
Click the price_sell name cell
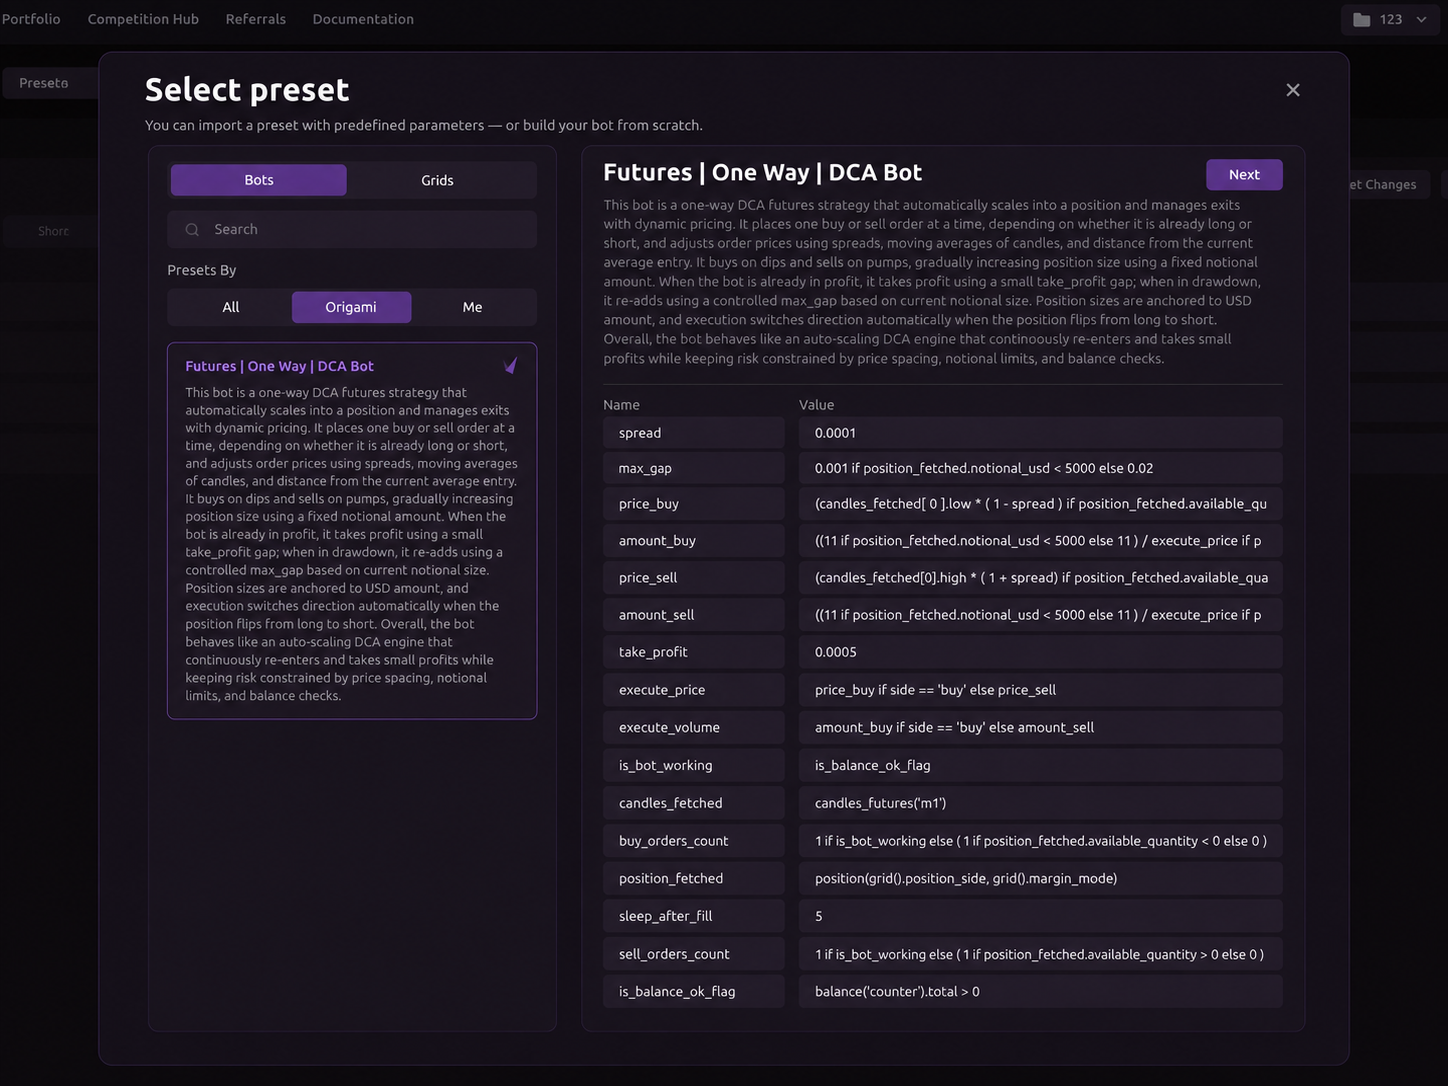694,578
